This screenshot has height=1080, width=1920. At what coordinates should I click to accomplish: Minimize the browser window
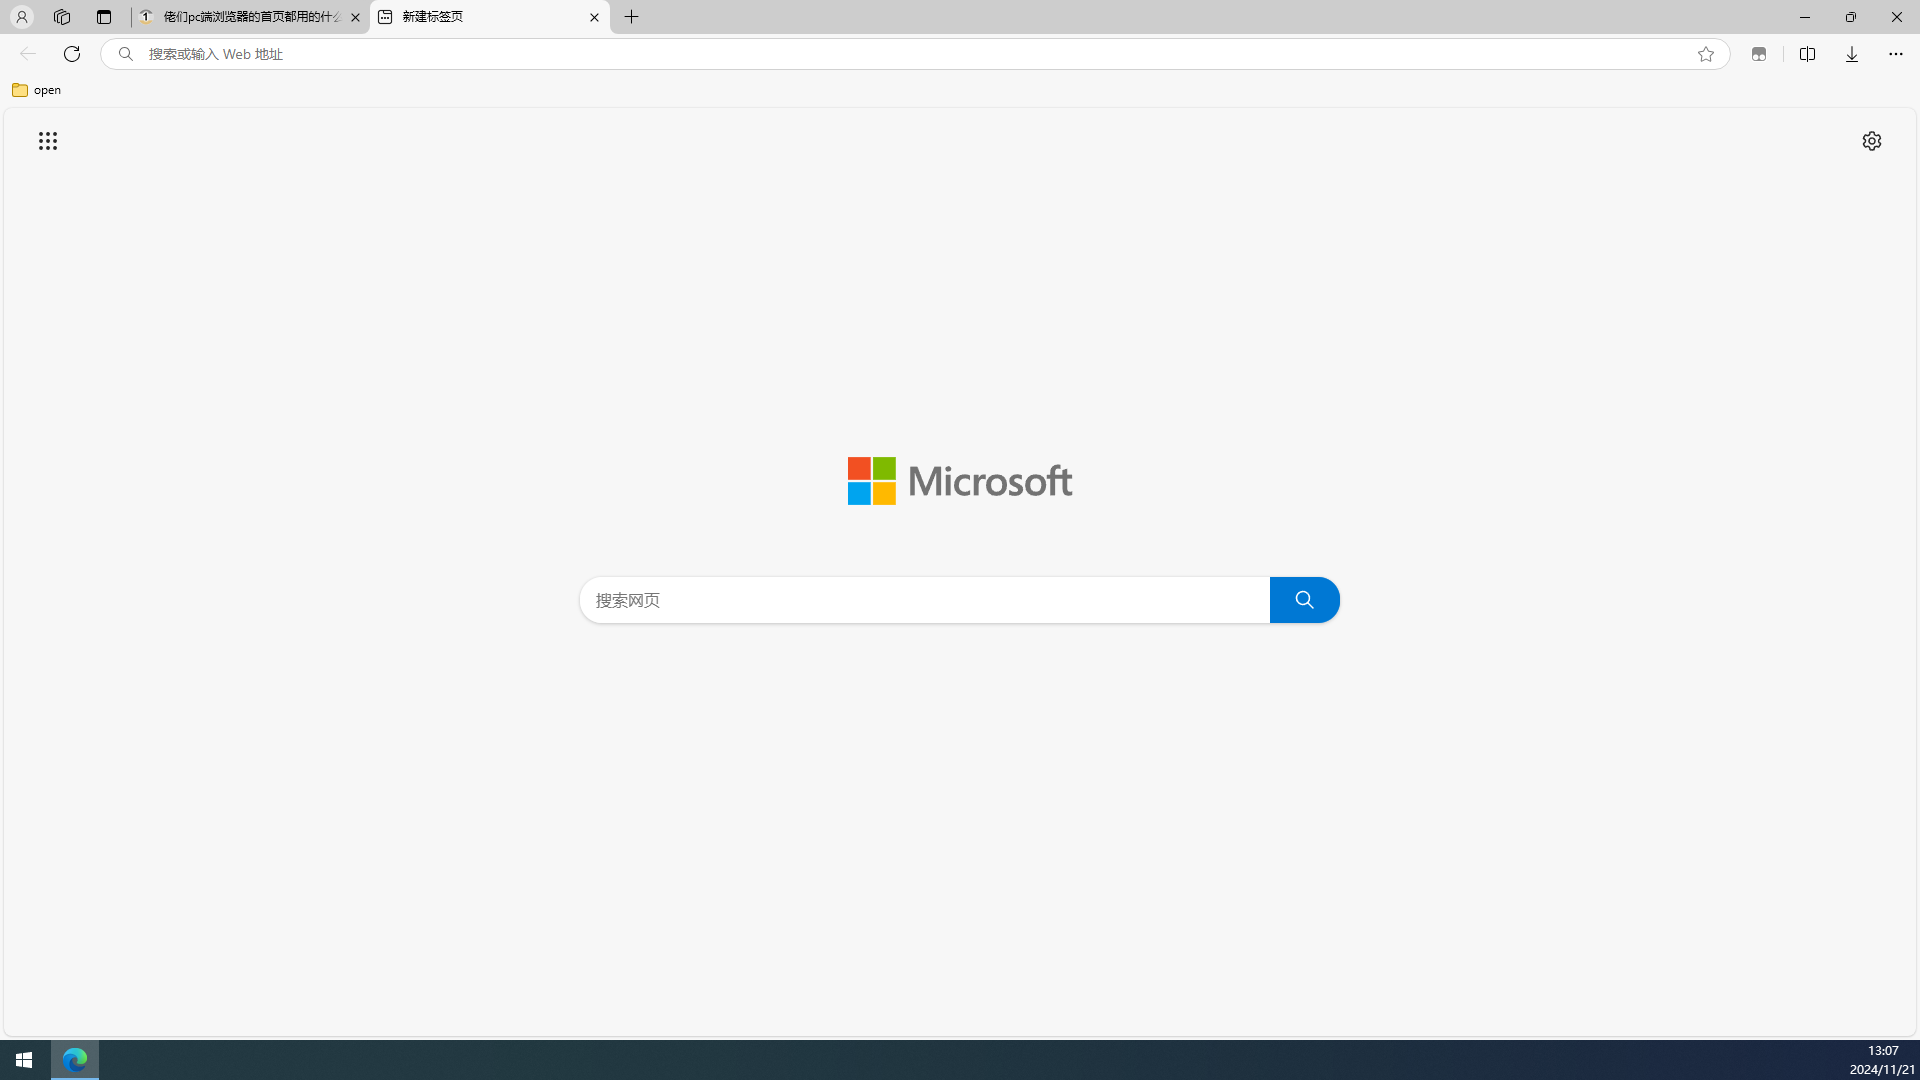pos(1805,17)
